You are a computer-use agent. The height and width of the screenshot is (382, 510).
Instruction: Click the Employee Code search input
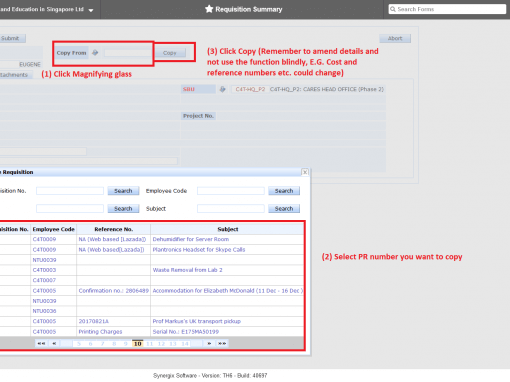point(231,191)
